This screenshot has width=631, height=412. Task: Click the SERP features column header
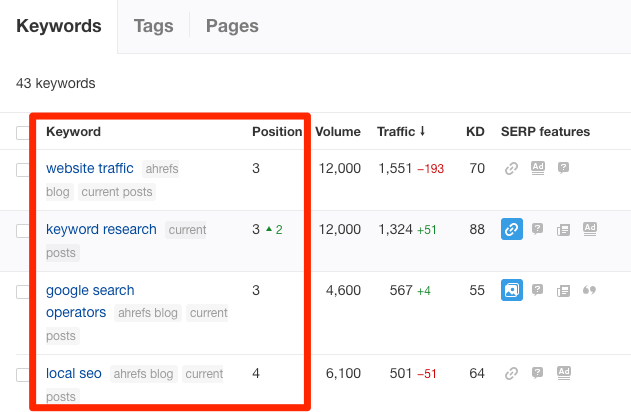click(545, 132)
